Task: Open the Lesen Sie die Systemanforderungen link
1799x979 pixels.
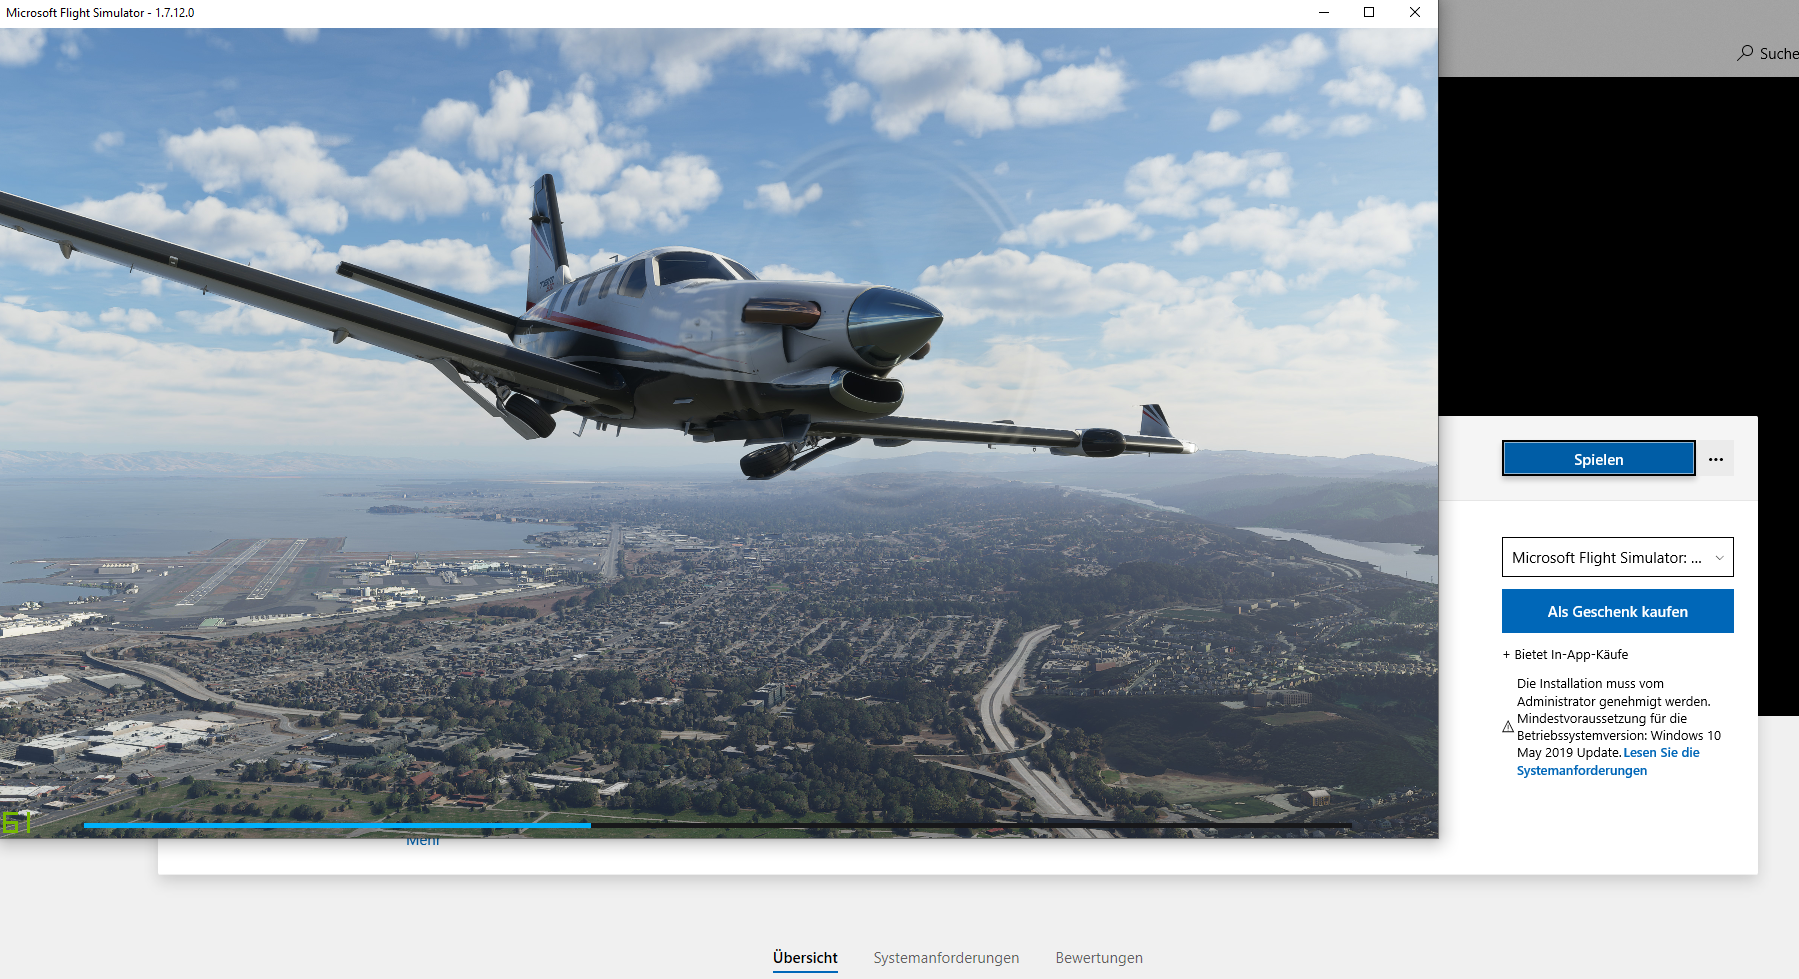Action: pyautogui.click(x=1608, y=762)
